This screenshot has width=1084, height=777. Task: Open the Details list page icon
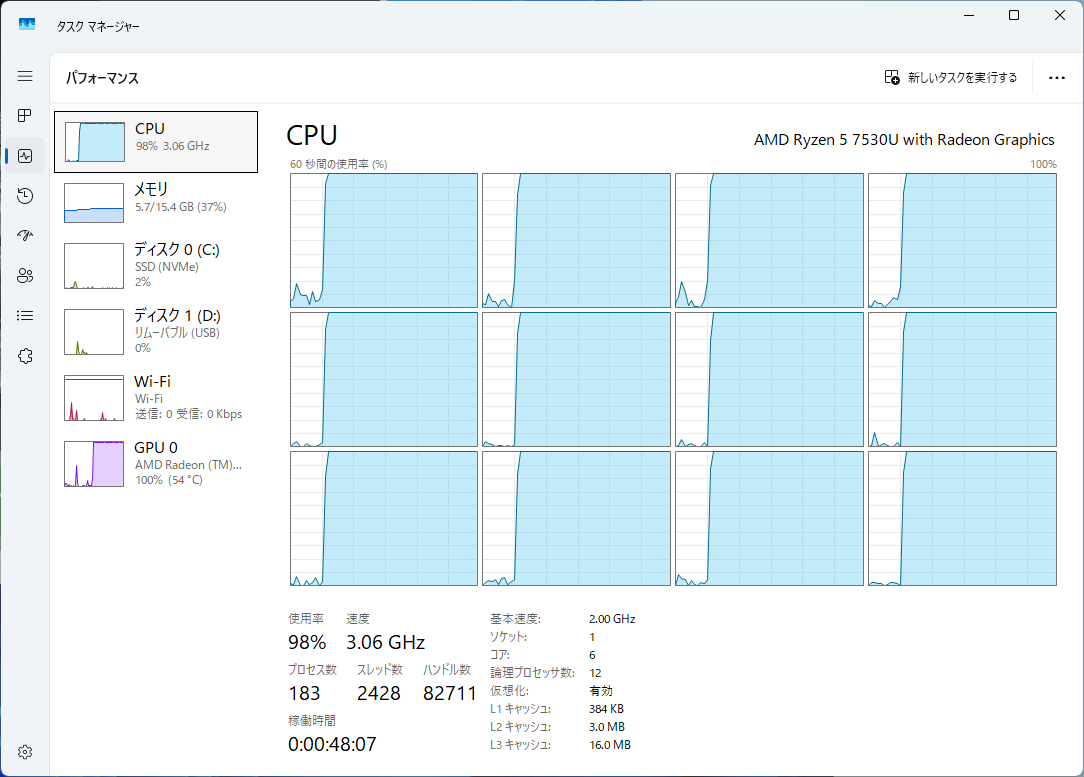(25, 316)
